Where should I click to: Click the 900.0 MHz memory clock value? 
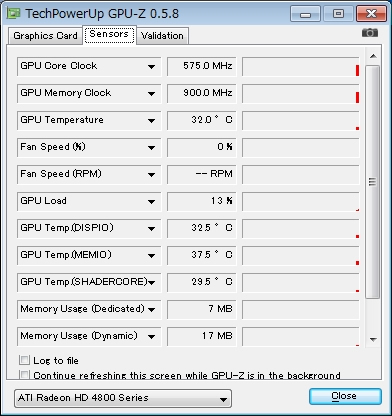click(202, 93)
